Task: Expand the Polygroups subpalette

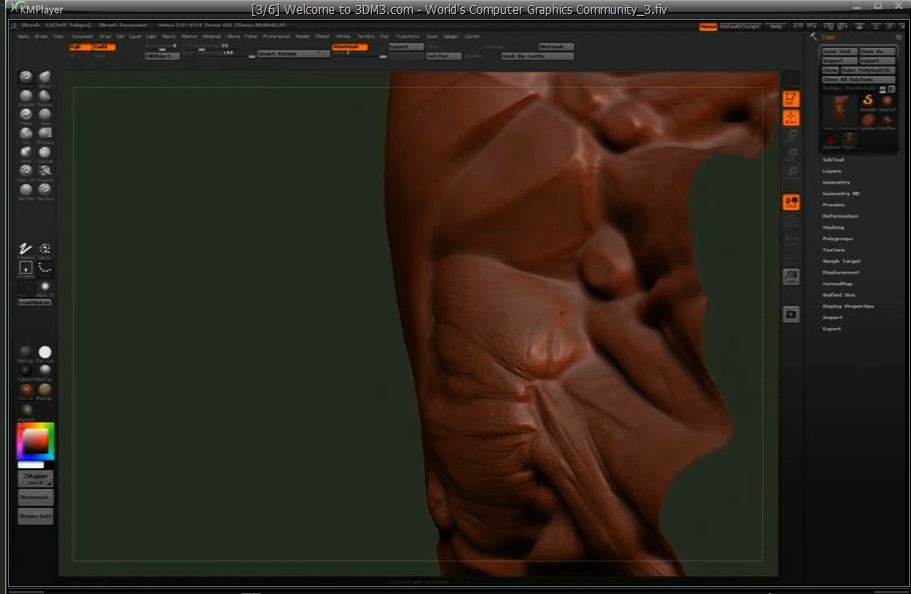Action: tap(838, 238)
